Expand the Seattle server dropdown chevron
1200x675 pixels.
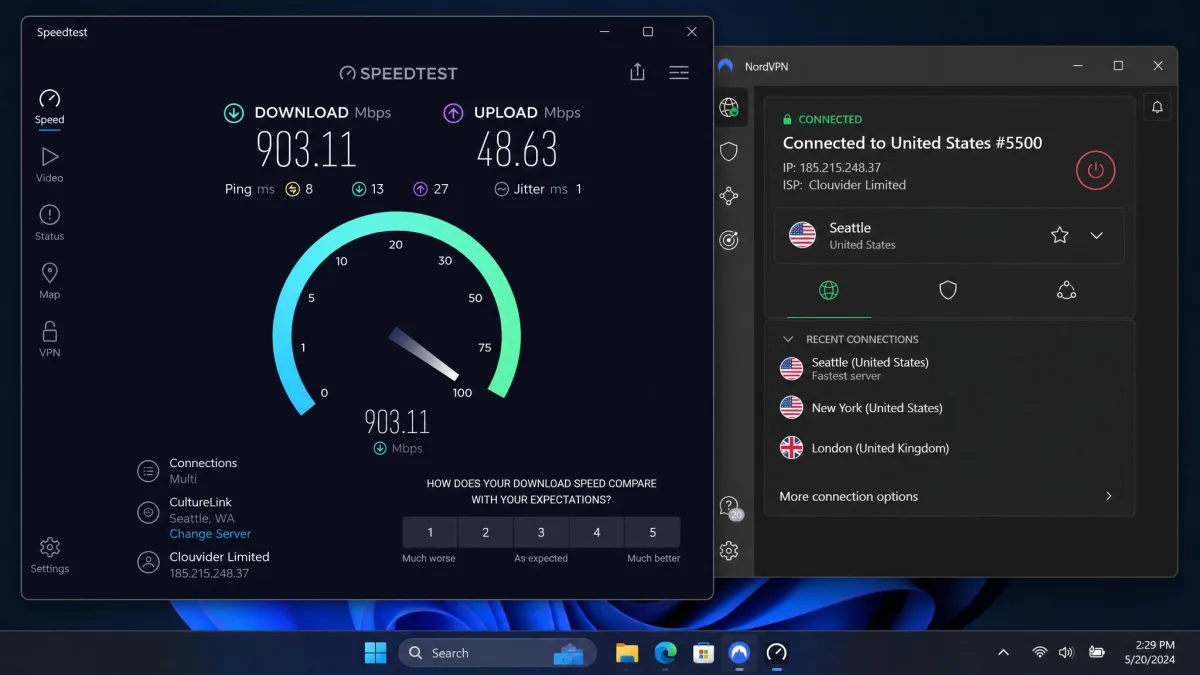(x=1097, y=236)
